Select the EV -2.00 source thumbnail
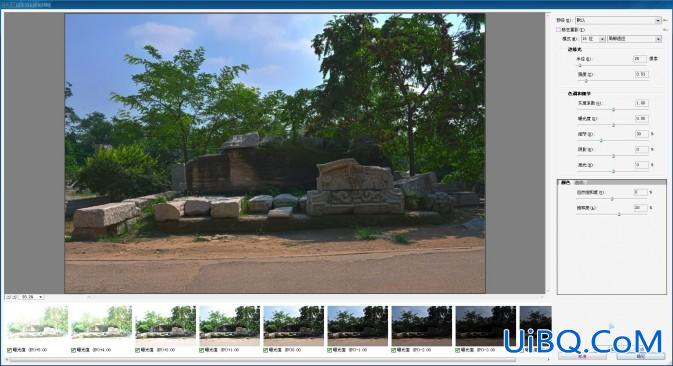The image size is (673, 366). pyautogui.click(x=421, y=326)
